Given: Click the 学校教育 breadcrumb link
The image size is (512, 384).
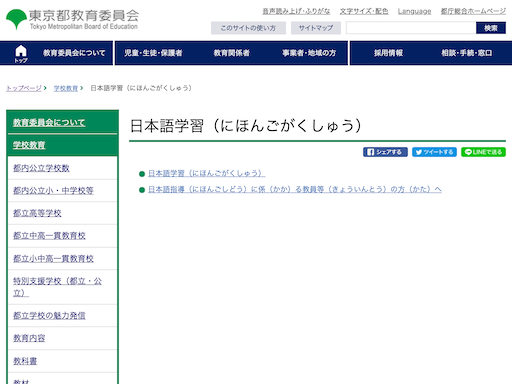Looking at the screenshot, I should (66, 88).
